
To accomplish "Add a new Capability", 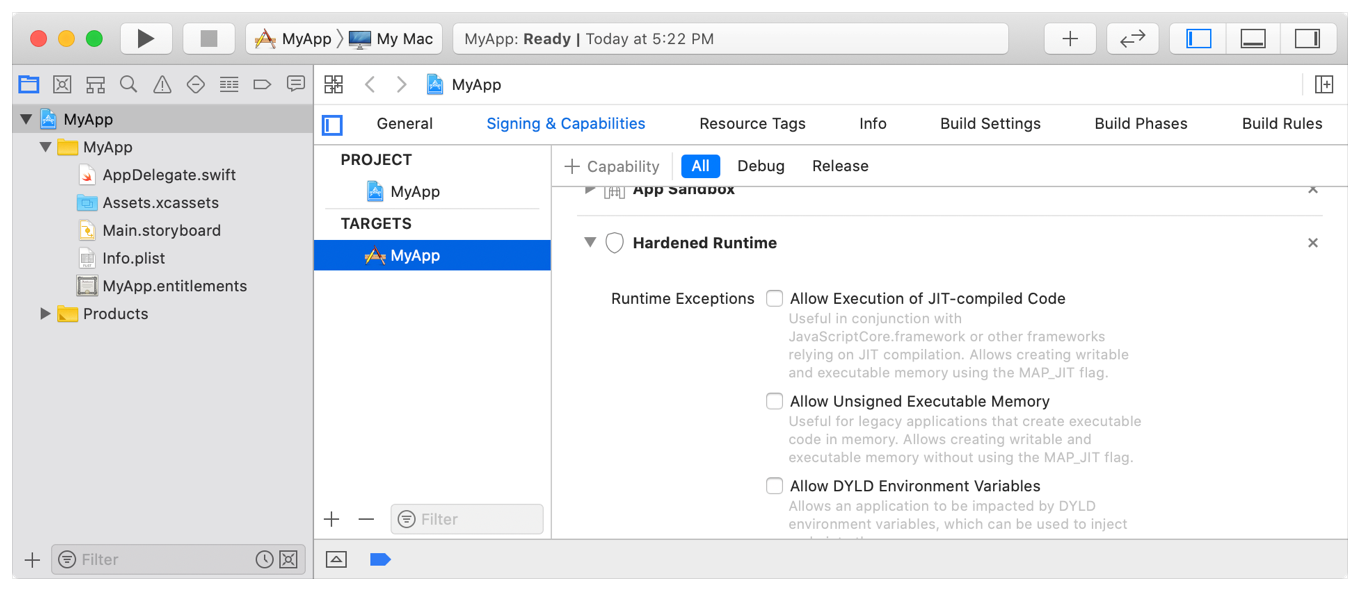I will [x=612, y=166].
